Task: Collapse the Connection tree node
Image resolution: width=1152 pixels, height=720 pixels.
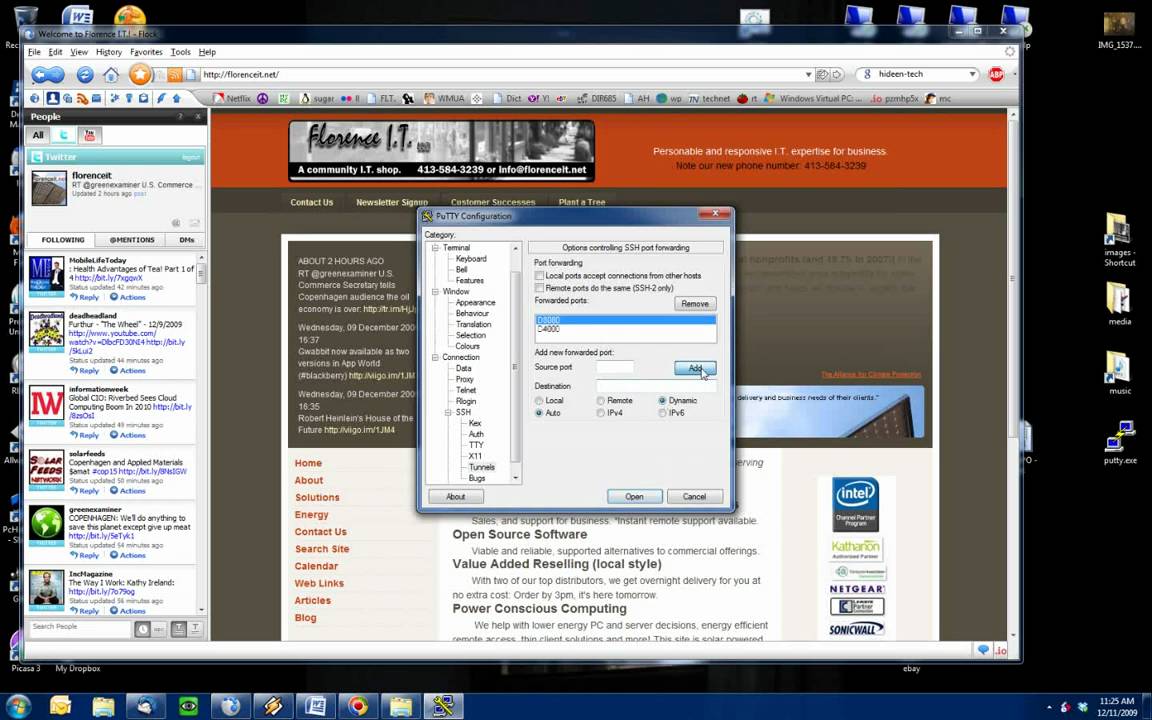Action: [x=434, y=357]
